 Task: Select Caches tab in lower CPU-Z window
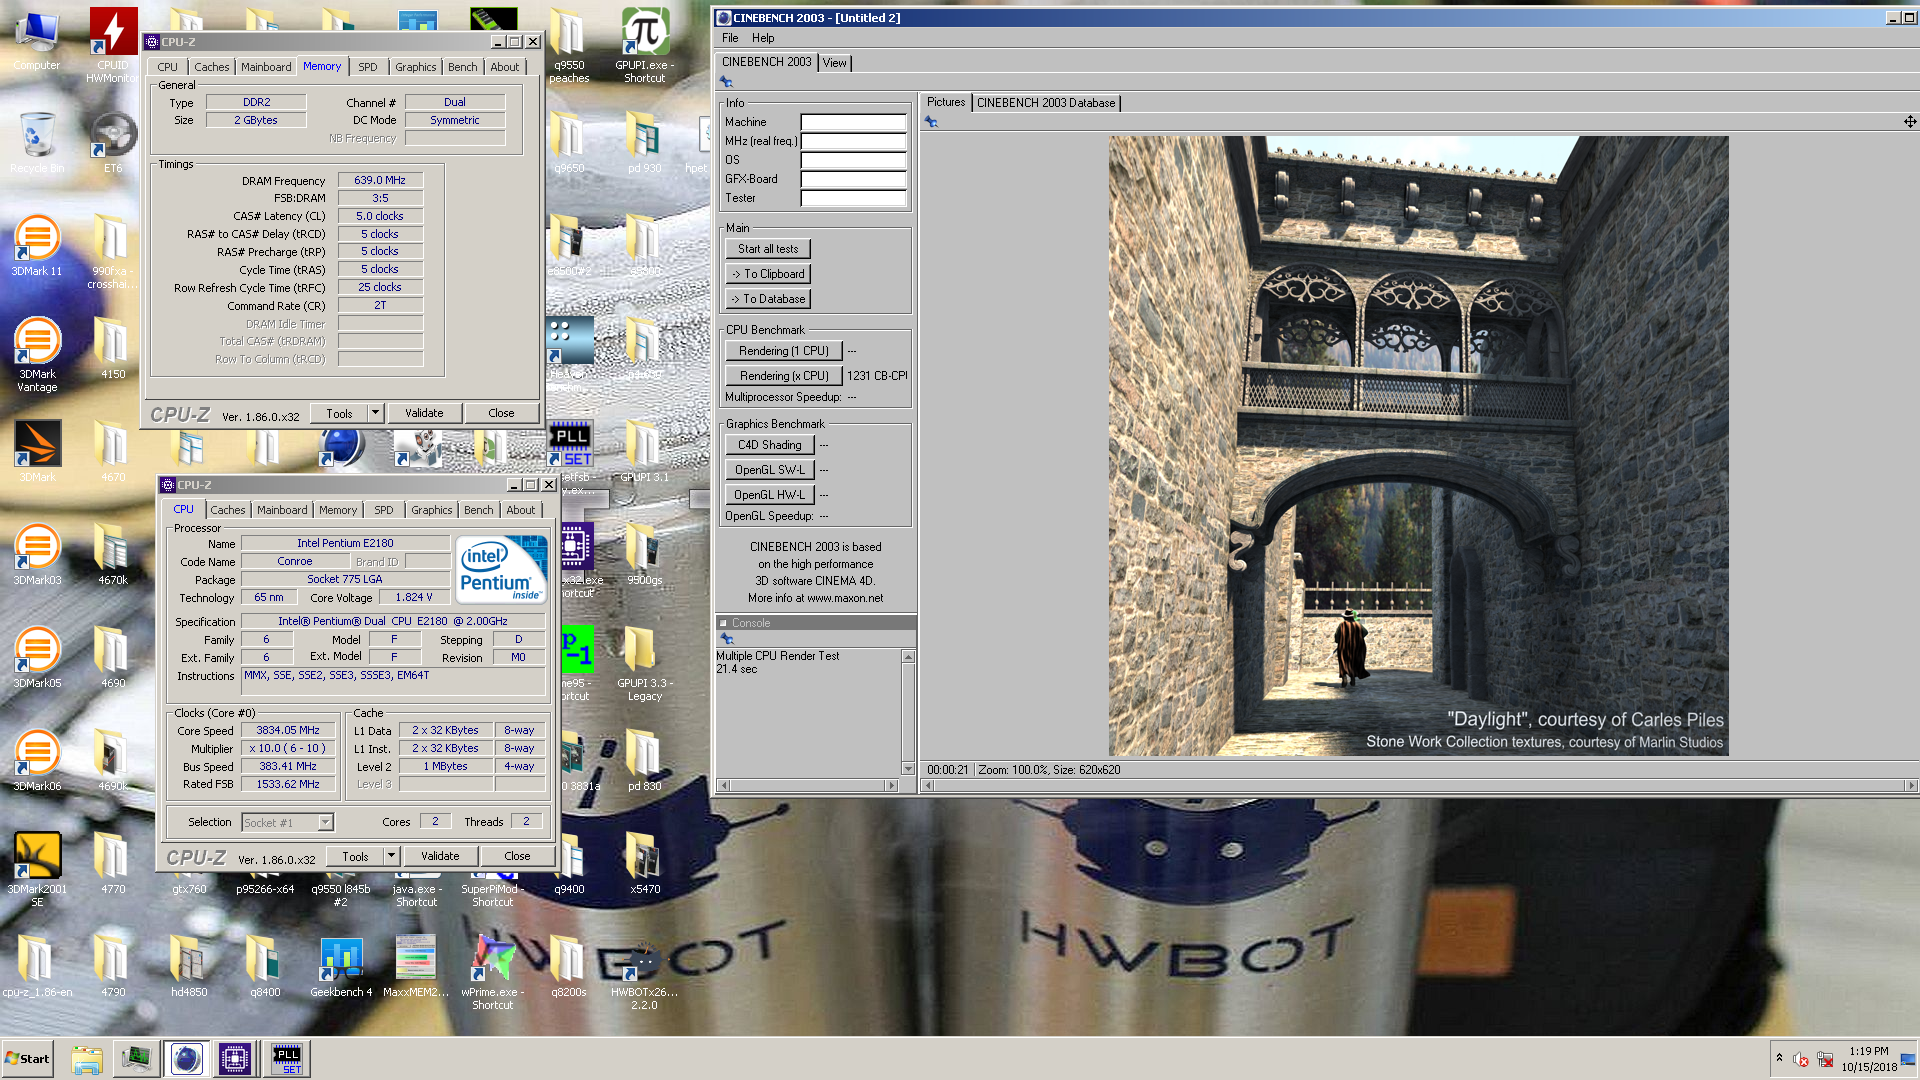click(227, 510)
